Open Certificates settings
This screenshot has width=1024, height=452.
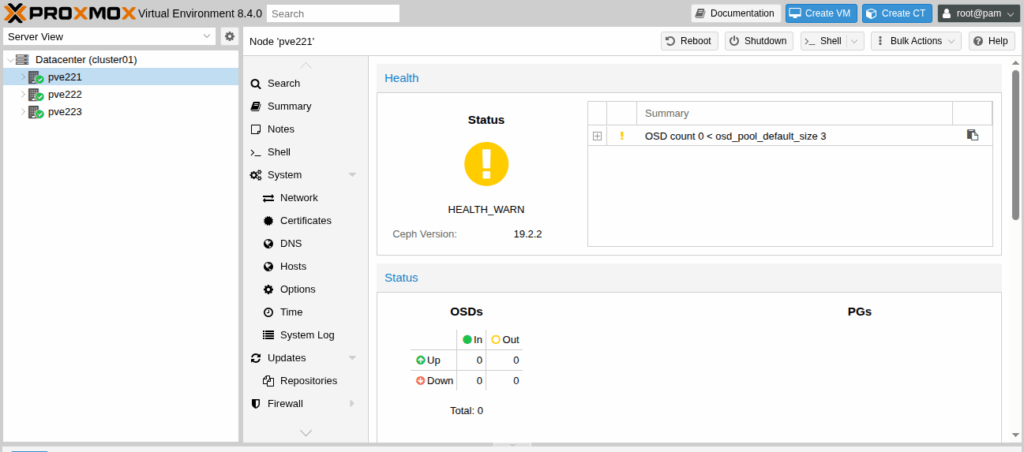click(304, 221)
